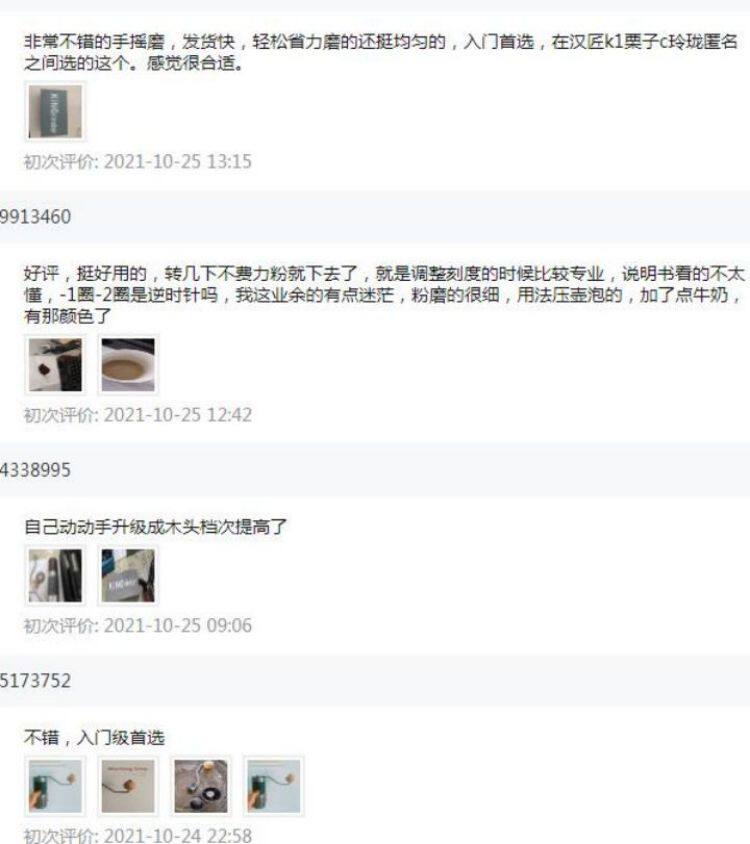
Task: Click the reviewer ID 9913460
Action: [x=35, y=217]
